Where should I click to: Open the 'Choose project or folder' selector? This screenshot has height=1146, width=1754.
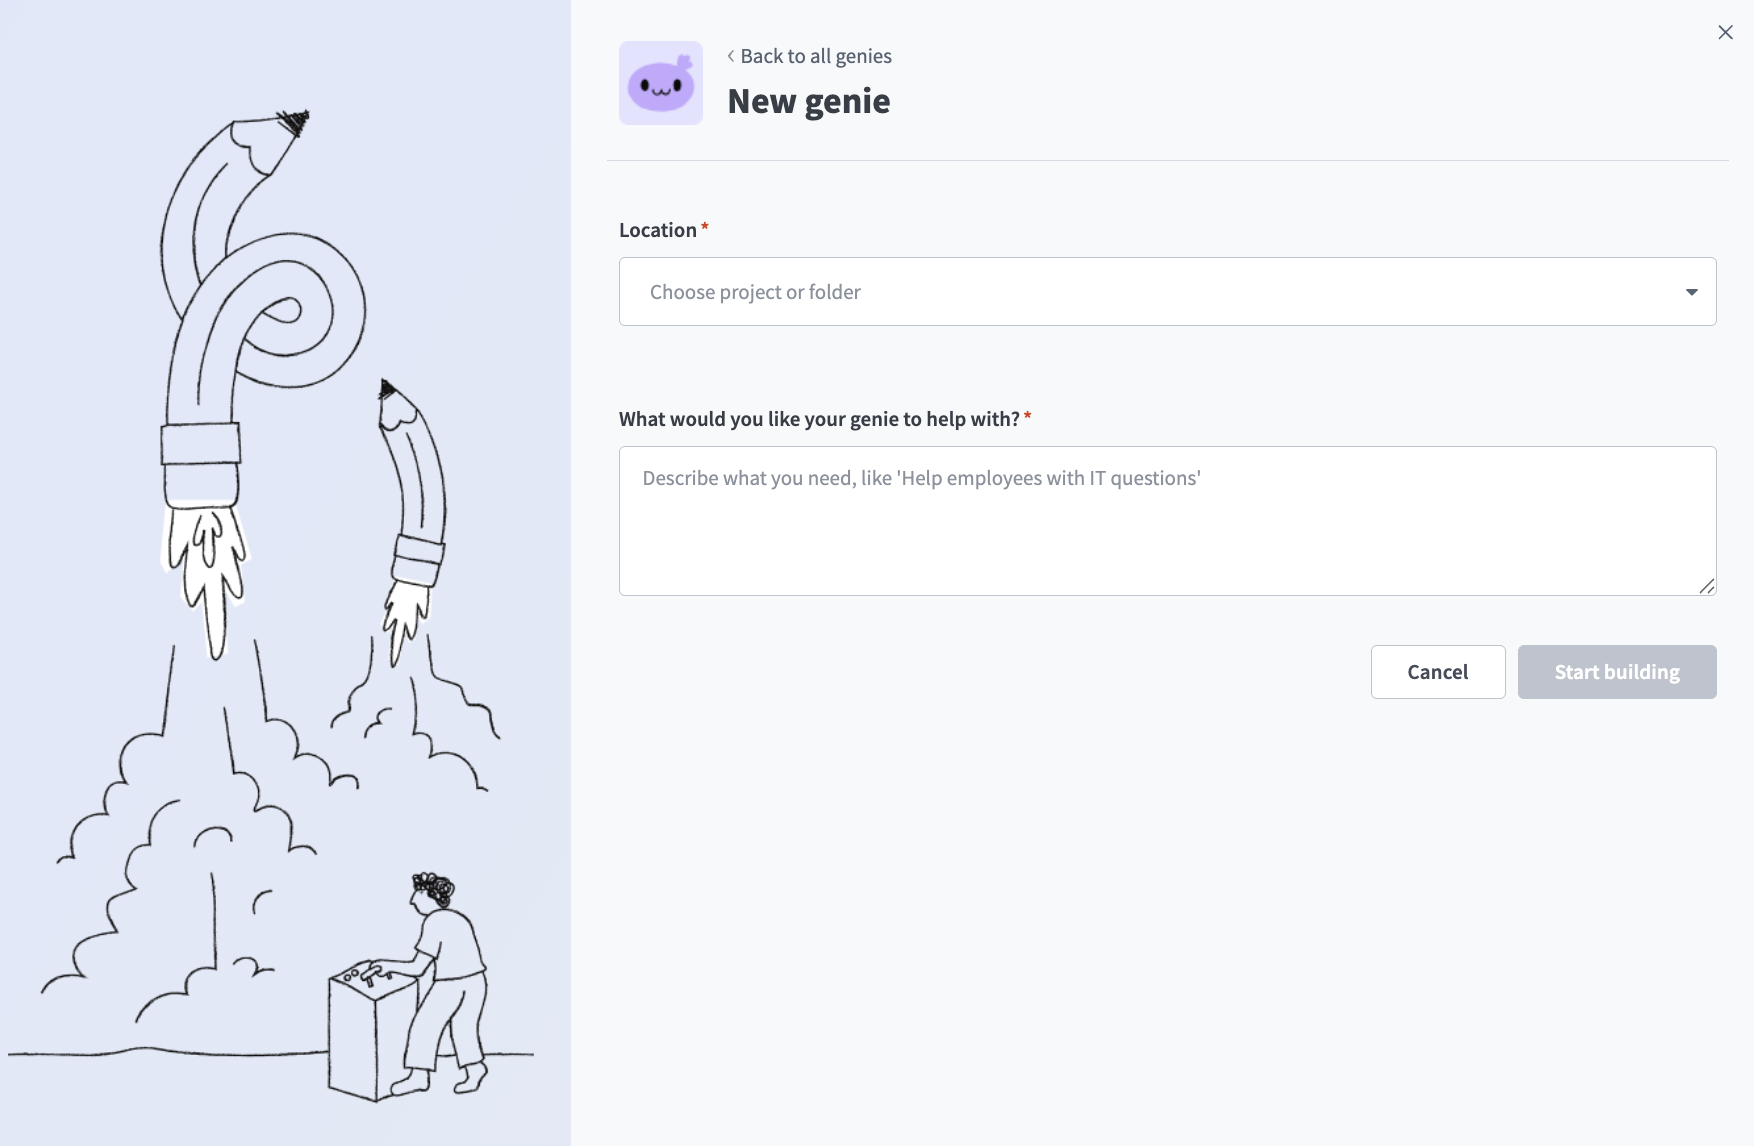point(1166,291)
